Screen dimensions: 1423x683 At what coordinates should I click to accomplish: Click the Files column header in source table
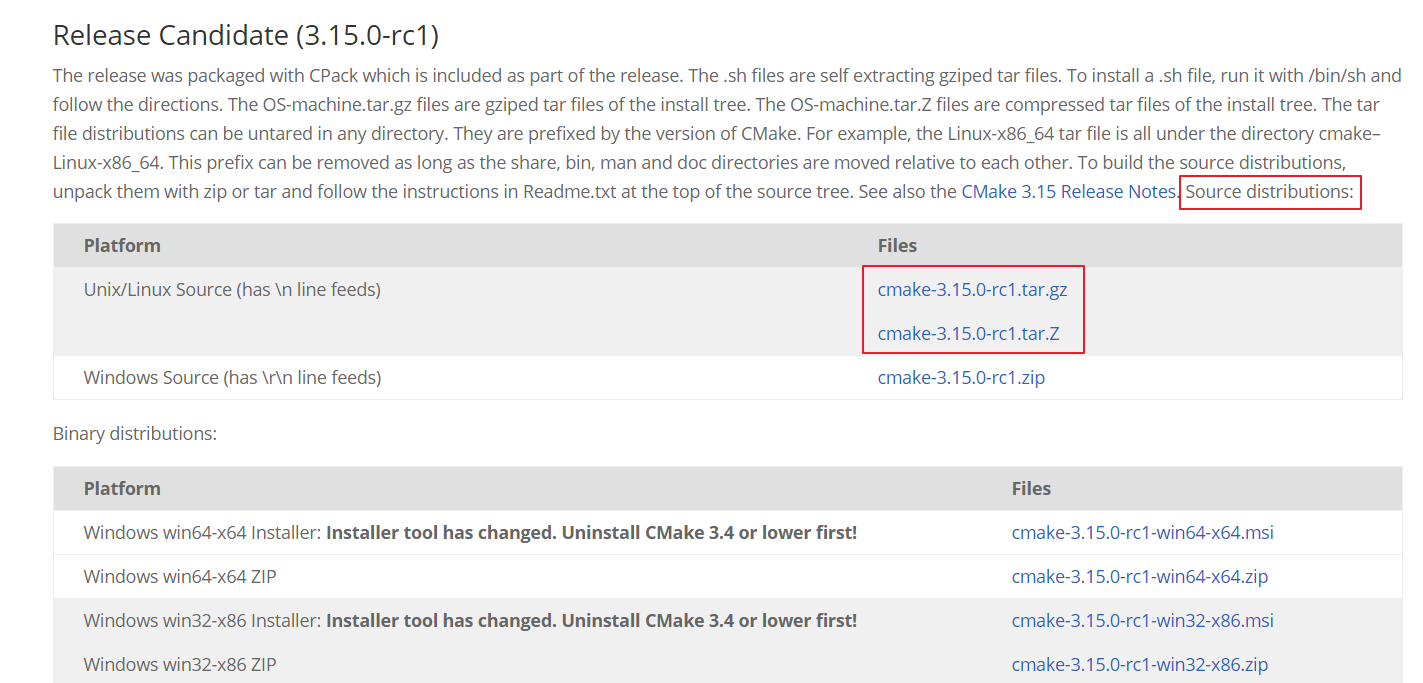point(897,245)
